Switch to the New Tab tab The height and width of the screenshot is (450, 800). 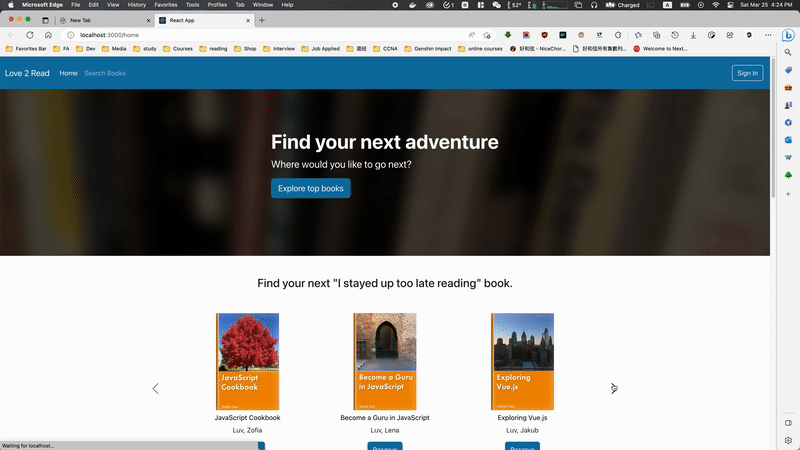pyautogui.click(x=105, y=20)
